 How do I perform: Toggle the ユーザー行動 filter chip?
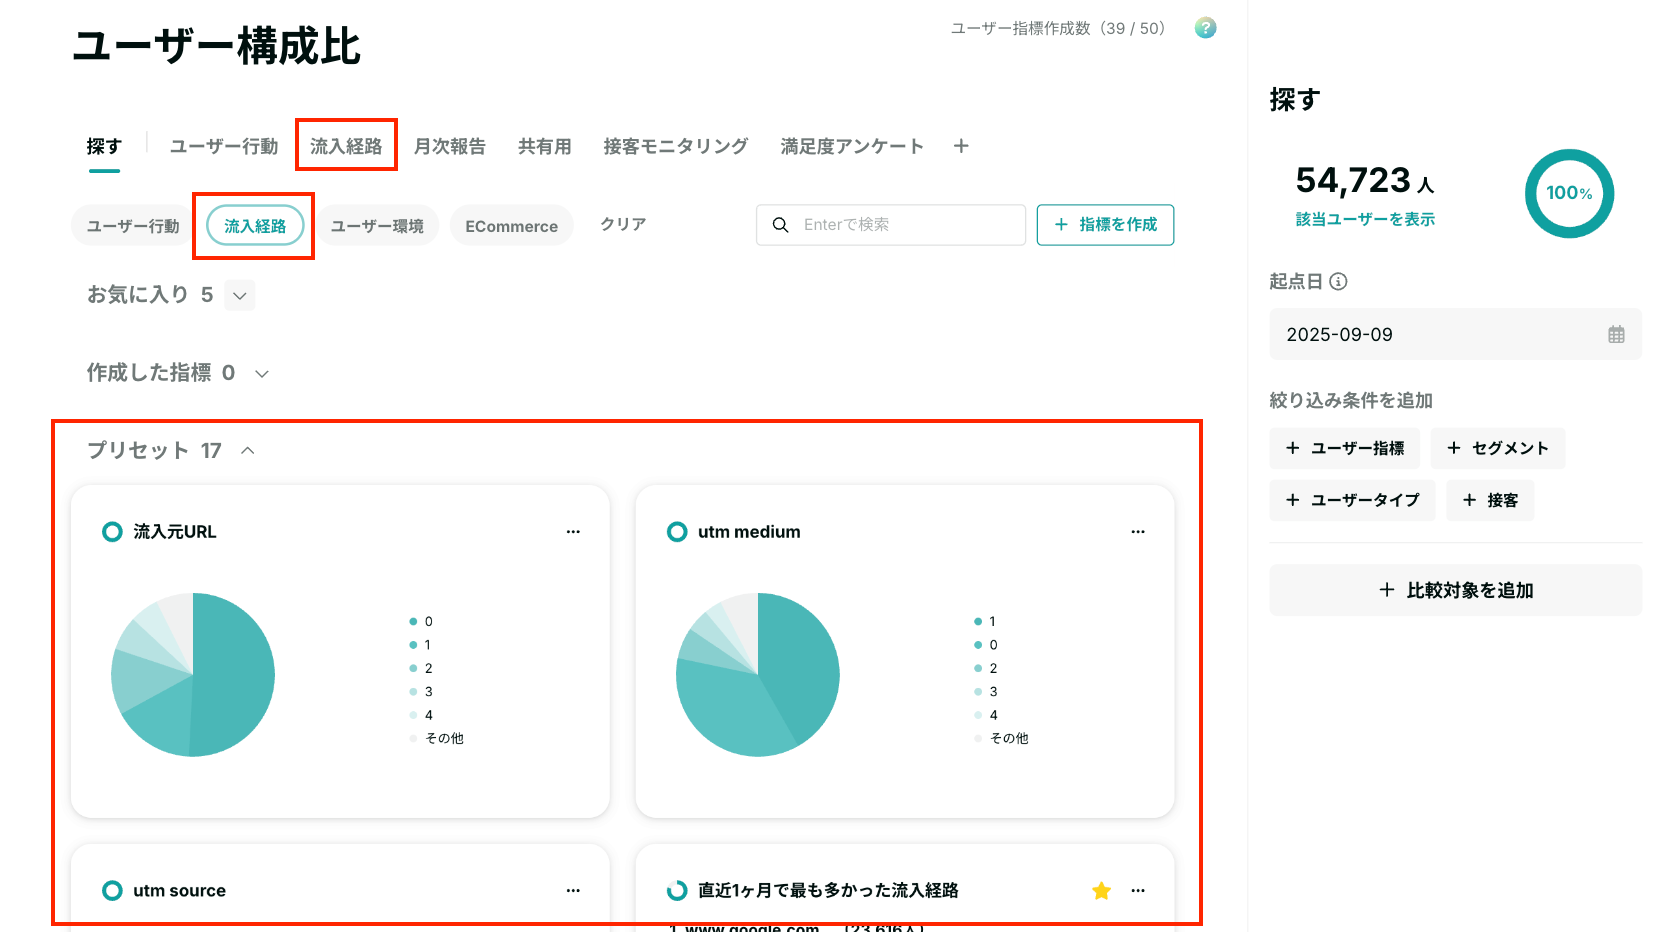click(x=133, y=226)
